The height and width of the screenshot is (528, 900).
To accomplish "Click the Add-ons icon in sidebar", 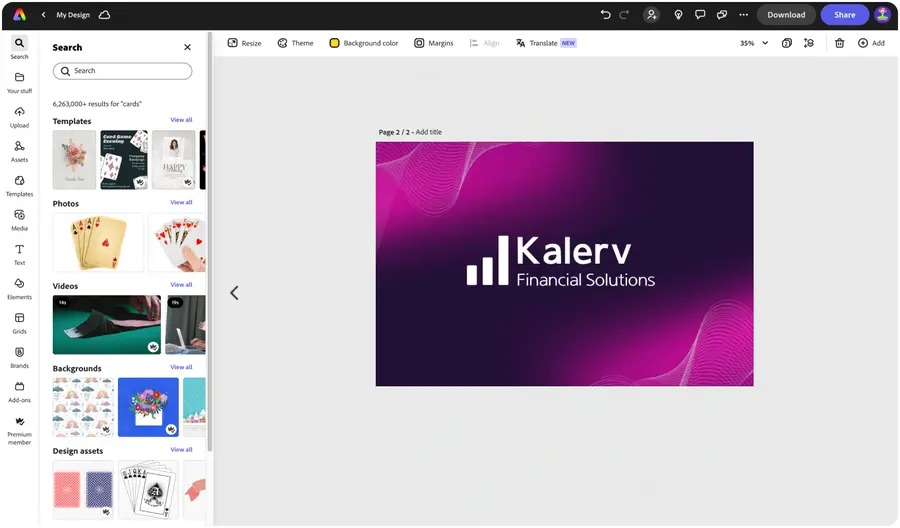I will [x=20, y=387].
